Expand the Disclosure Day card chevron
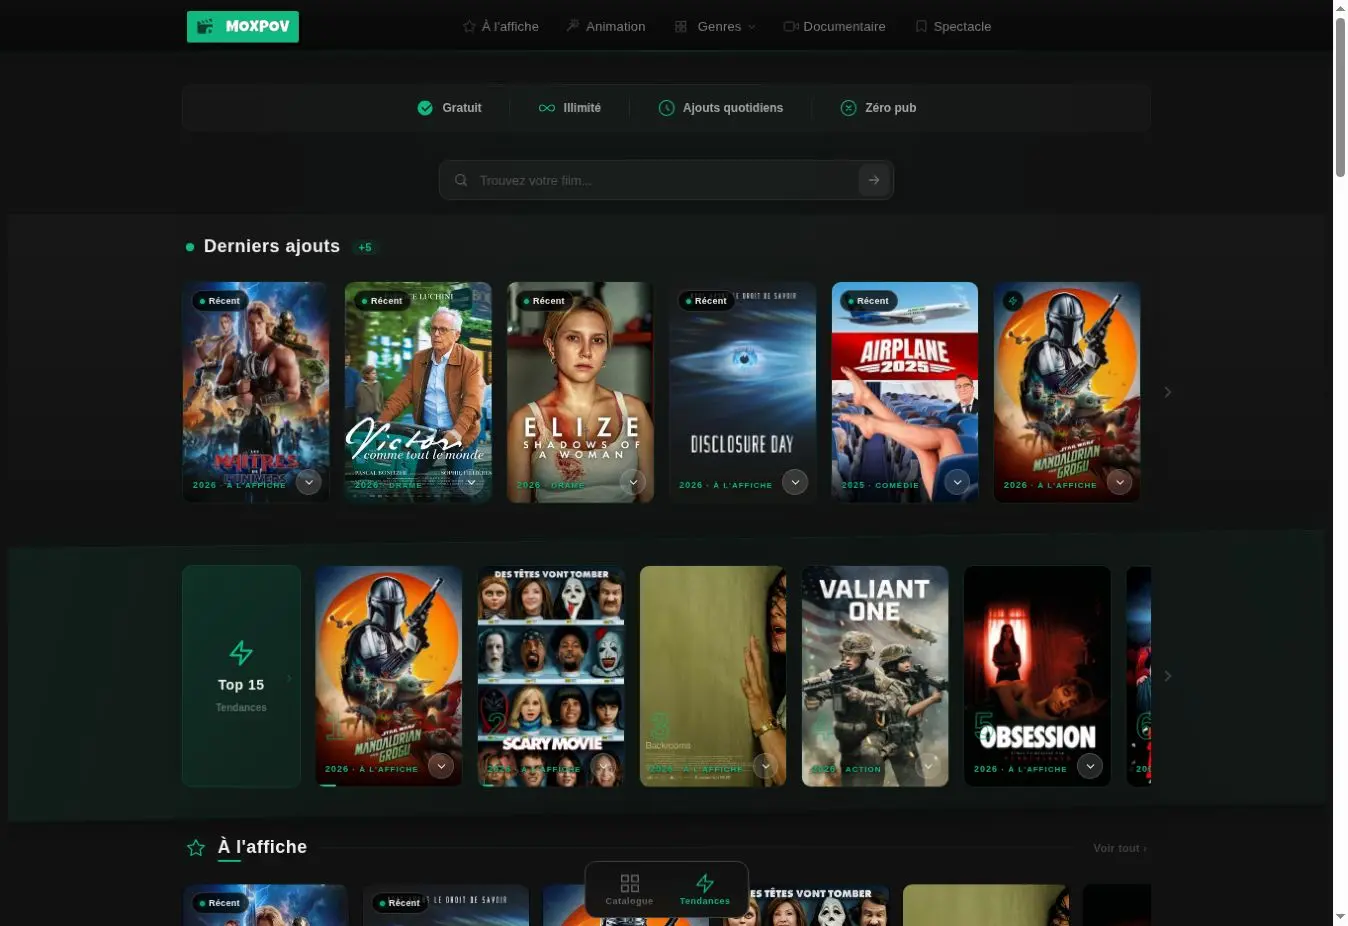The height and width of the screenshot is (926, 1348). (795, 482)
